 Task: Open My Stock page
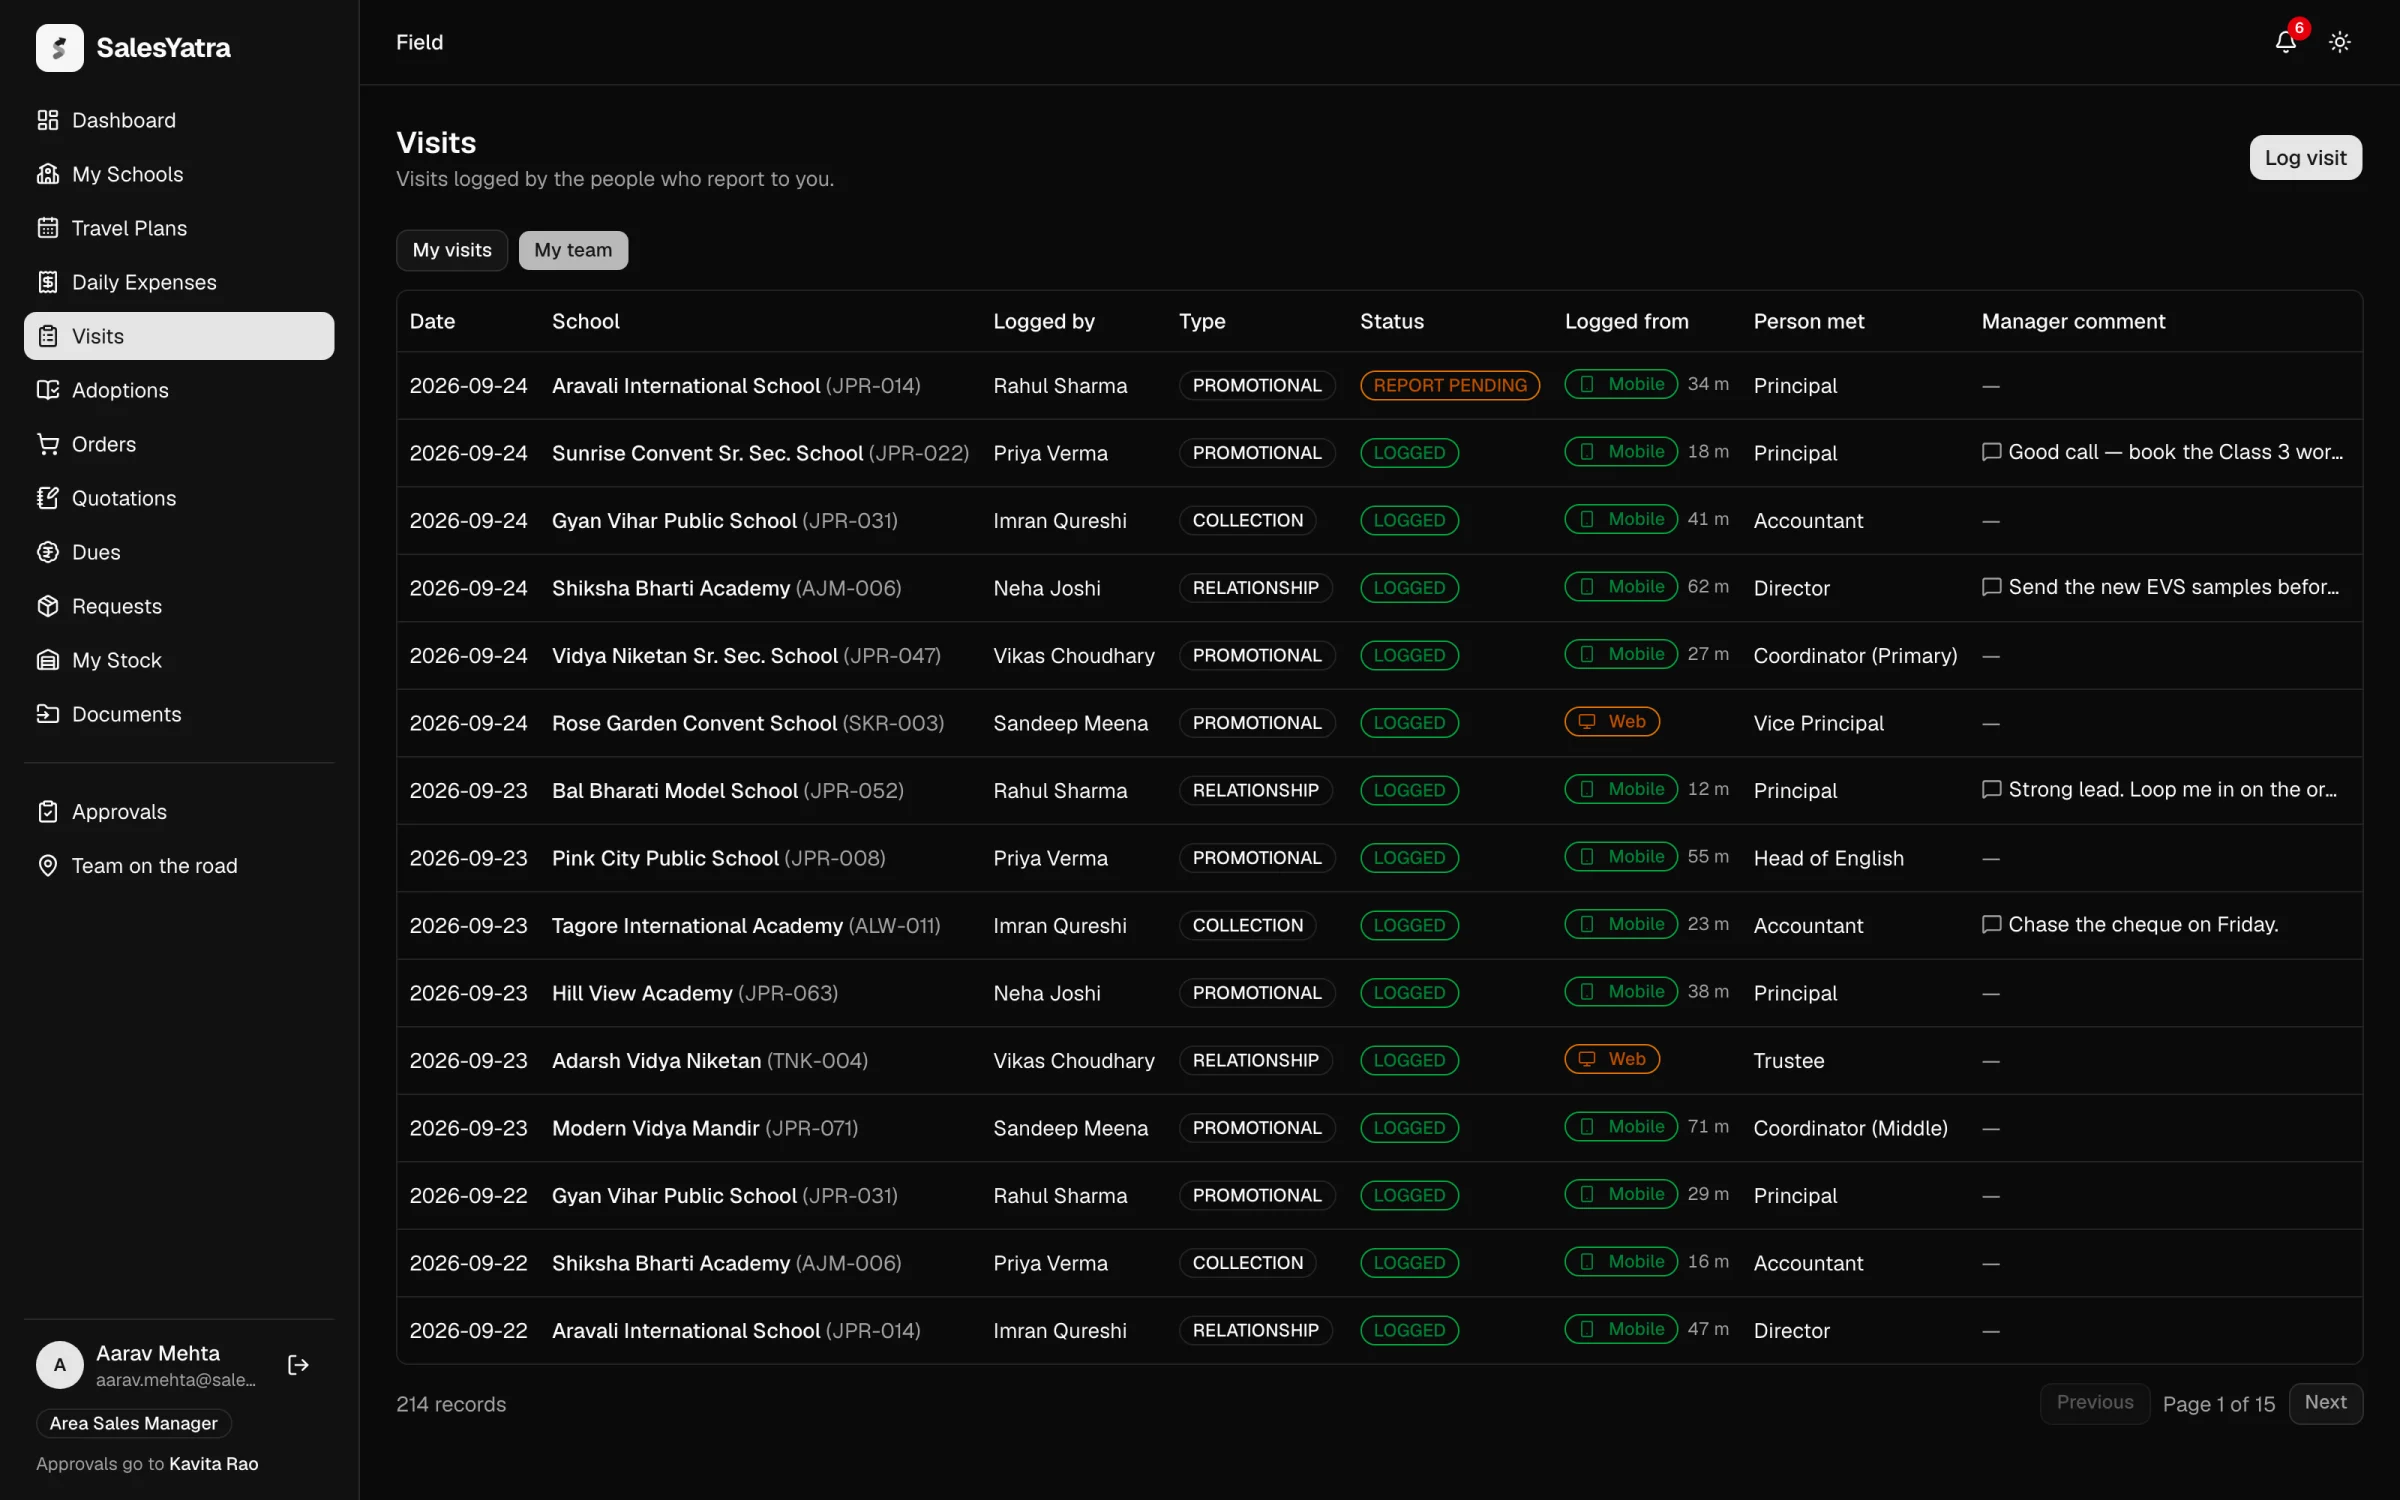[x=179, y=660]
